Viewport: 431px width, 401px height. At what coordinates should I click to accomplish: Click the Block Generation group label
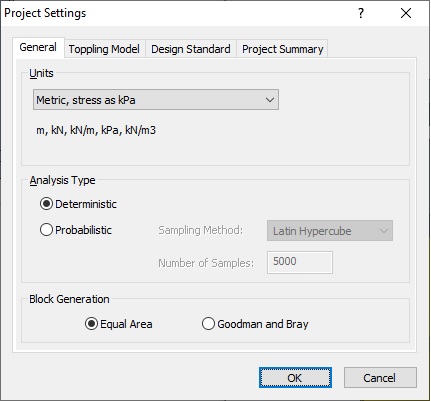tap(69, 299)
